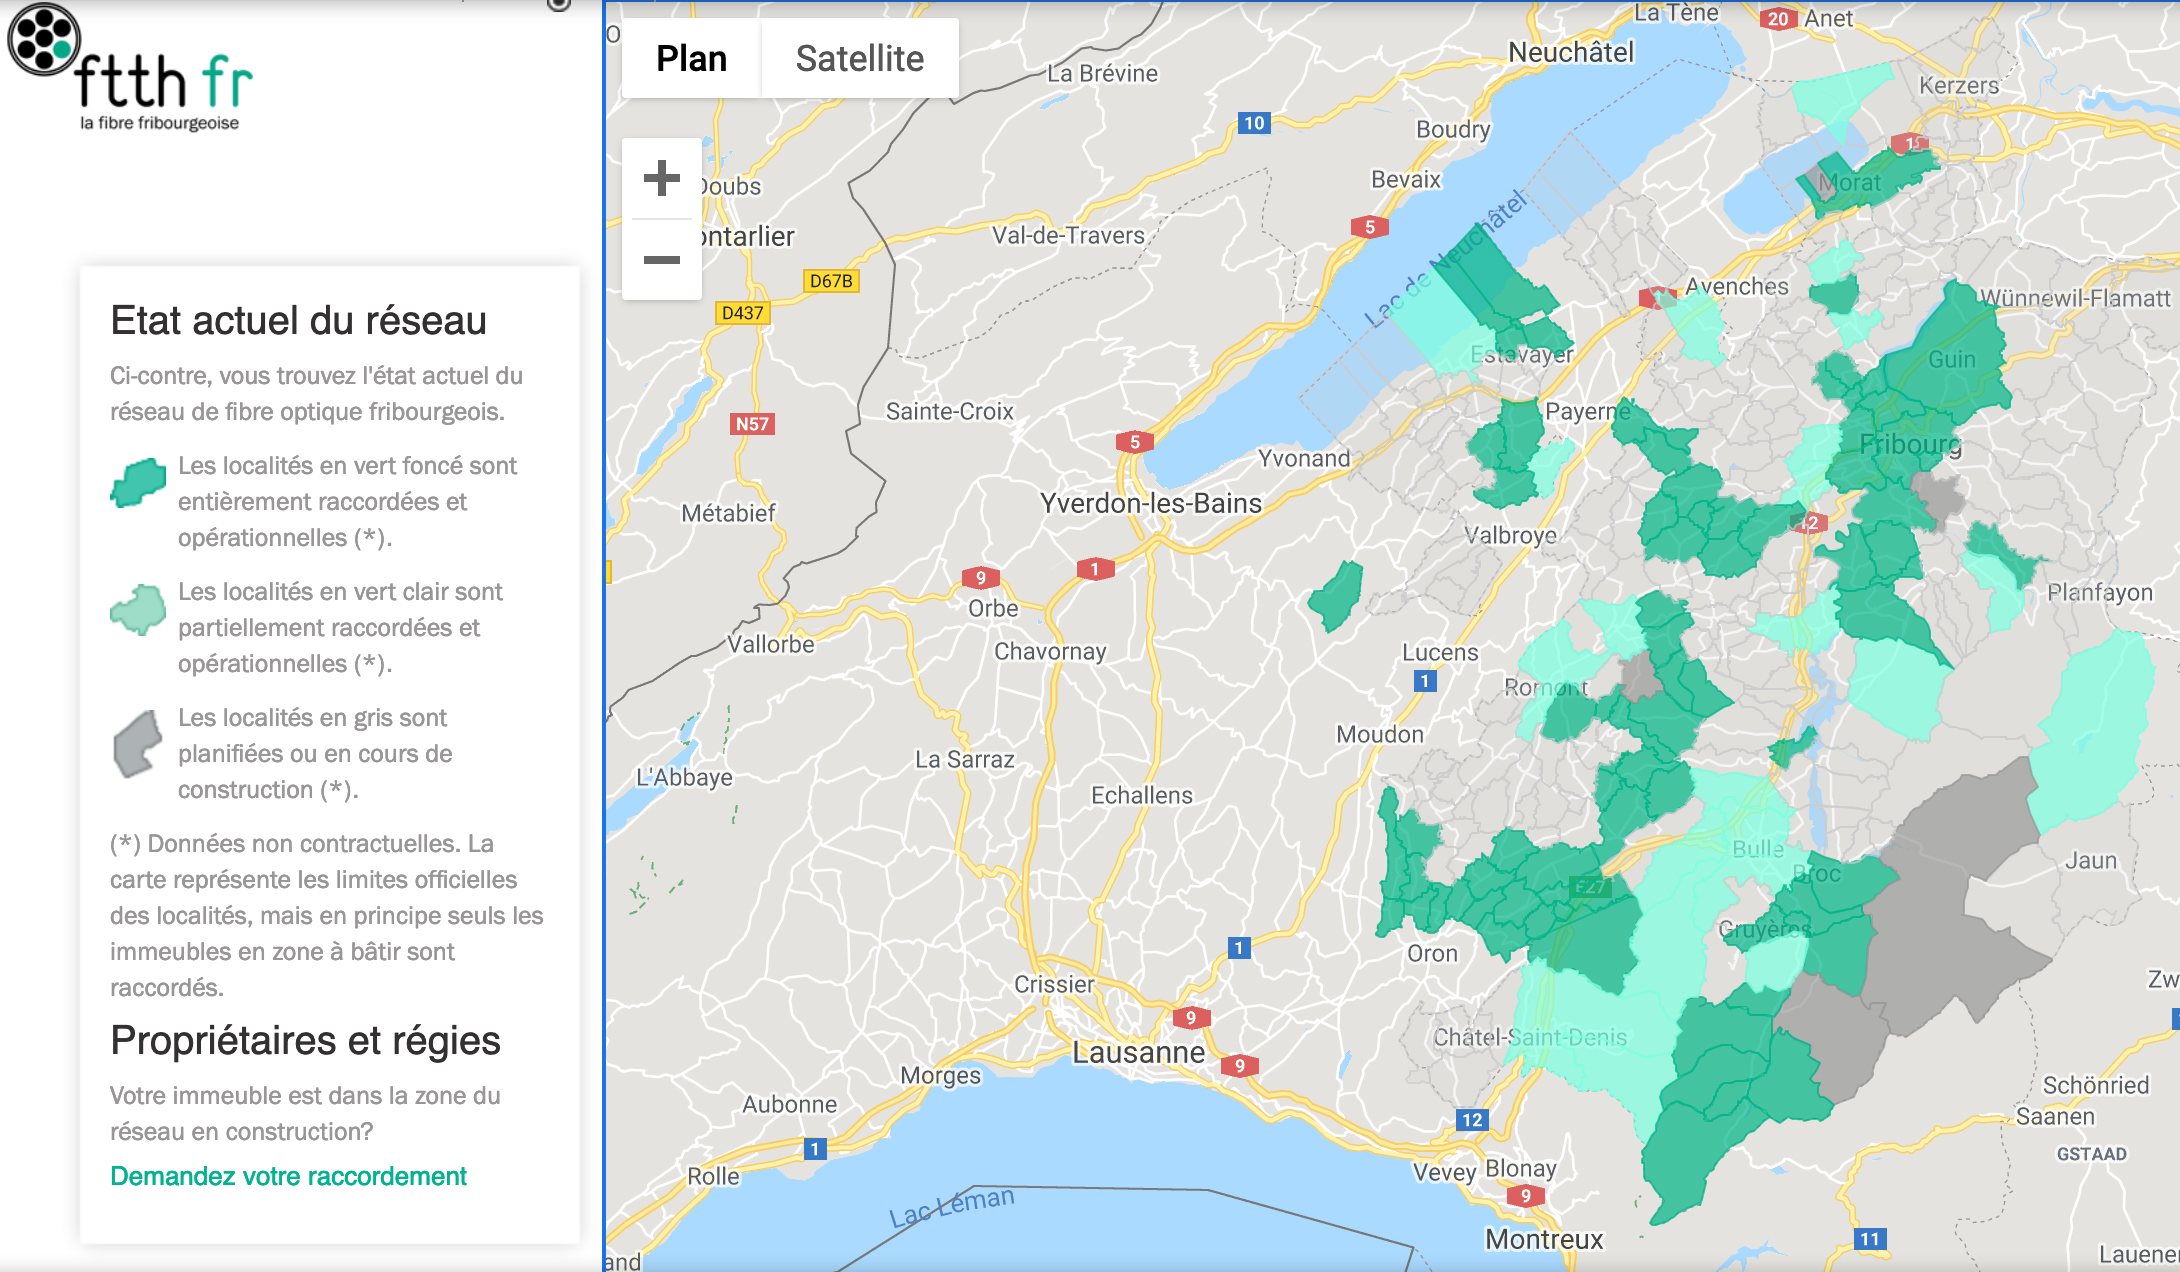Click the Morges label on map
Image resolution: width=2180 pixels, height=1272 pixels.
pyautogui.click(x=941, y=1075)
